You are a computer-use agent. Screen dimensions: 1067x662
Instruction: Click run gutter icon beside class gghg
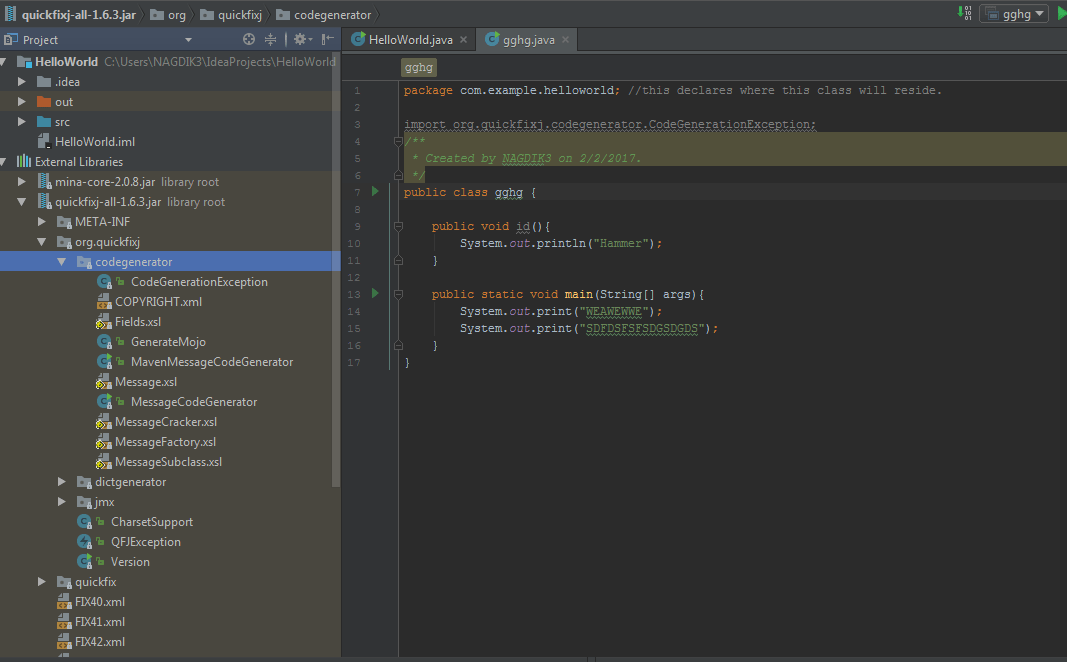click(375, 192)
